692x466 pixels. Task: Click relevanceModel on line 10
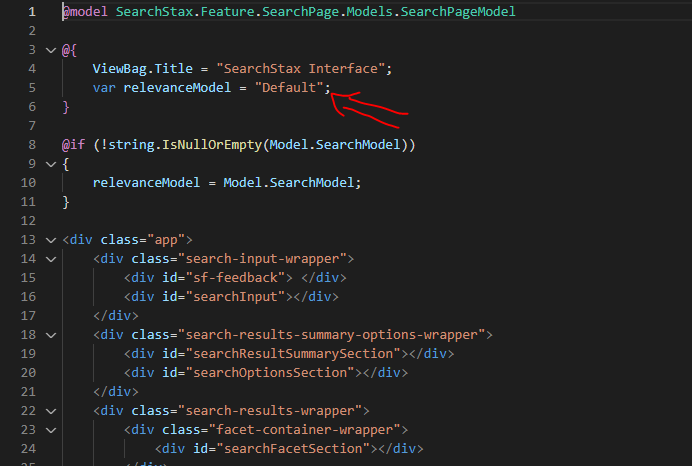(x=146, y=183)
